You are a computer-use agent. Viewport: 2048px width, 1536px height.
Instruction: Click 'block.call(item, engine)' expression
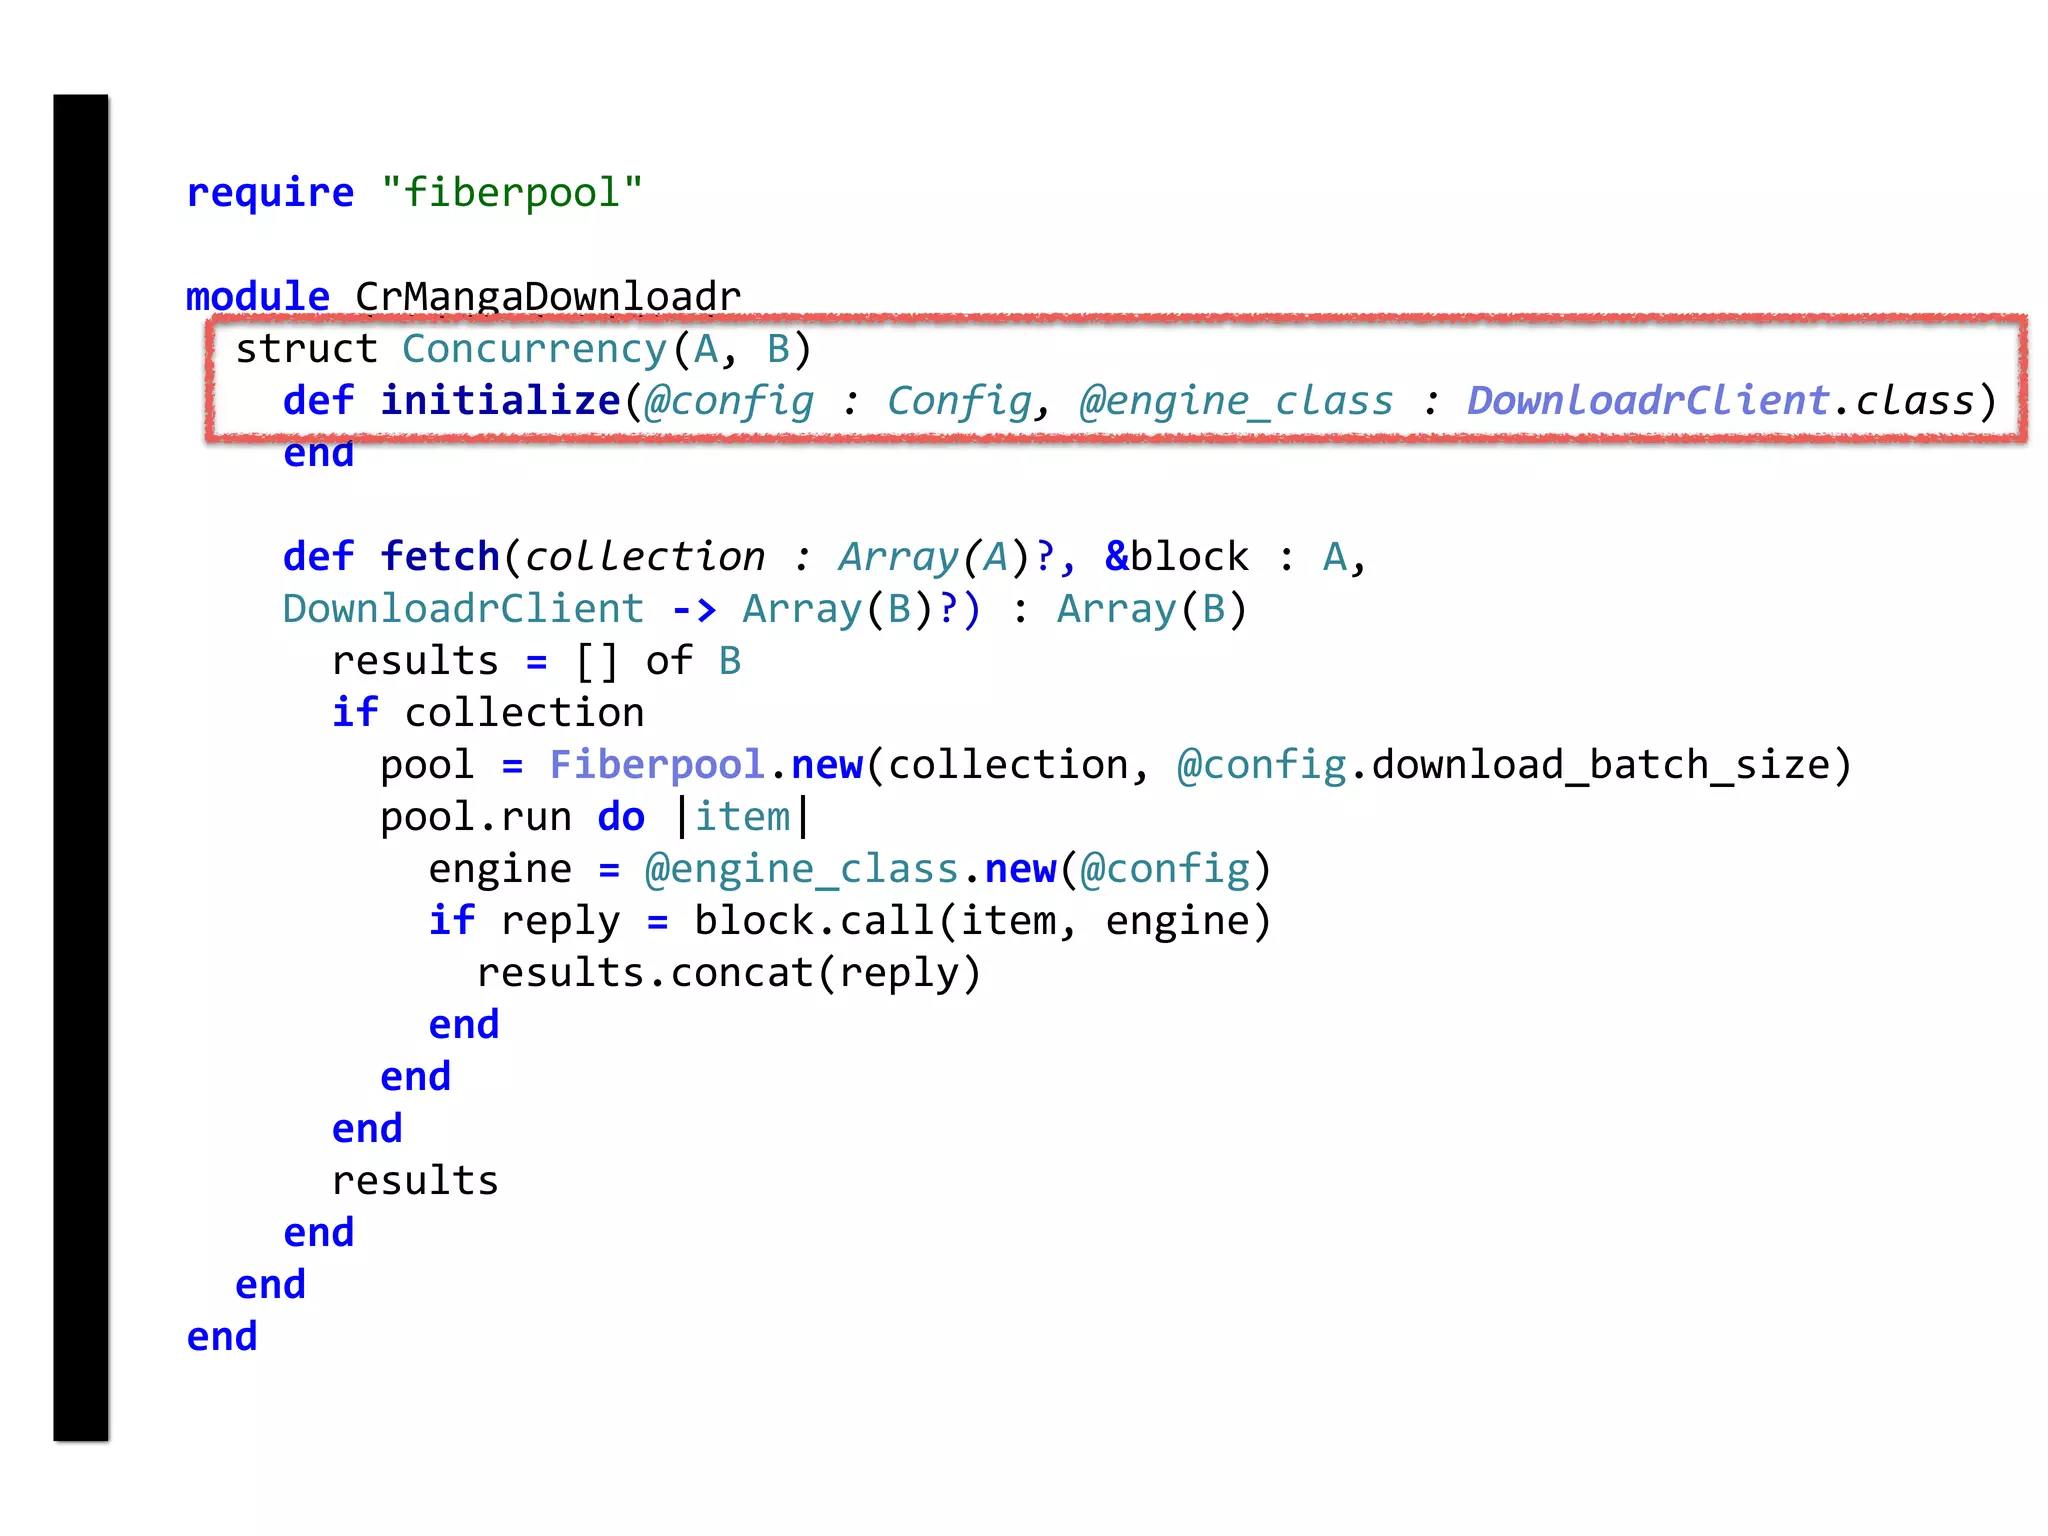click(982, 921)
